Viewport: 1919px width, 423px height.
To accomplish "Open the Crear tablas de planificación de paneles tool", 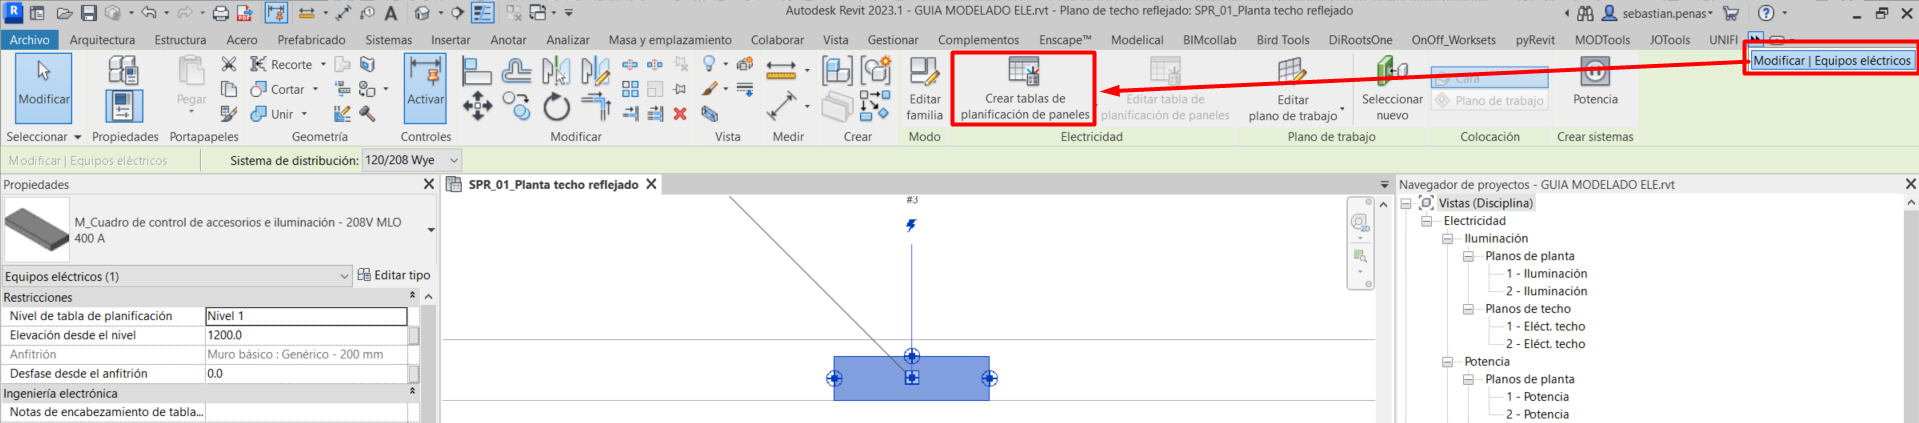I will [1024, 88].
